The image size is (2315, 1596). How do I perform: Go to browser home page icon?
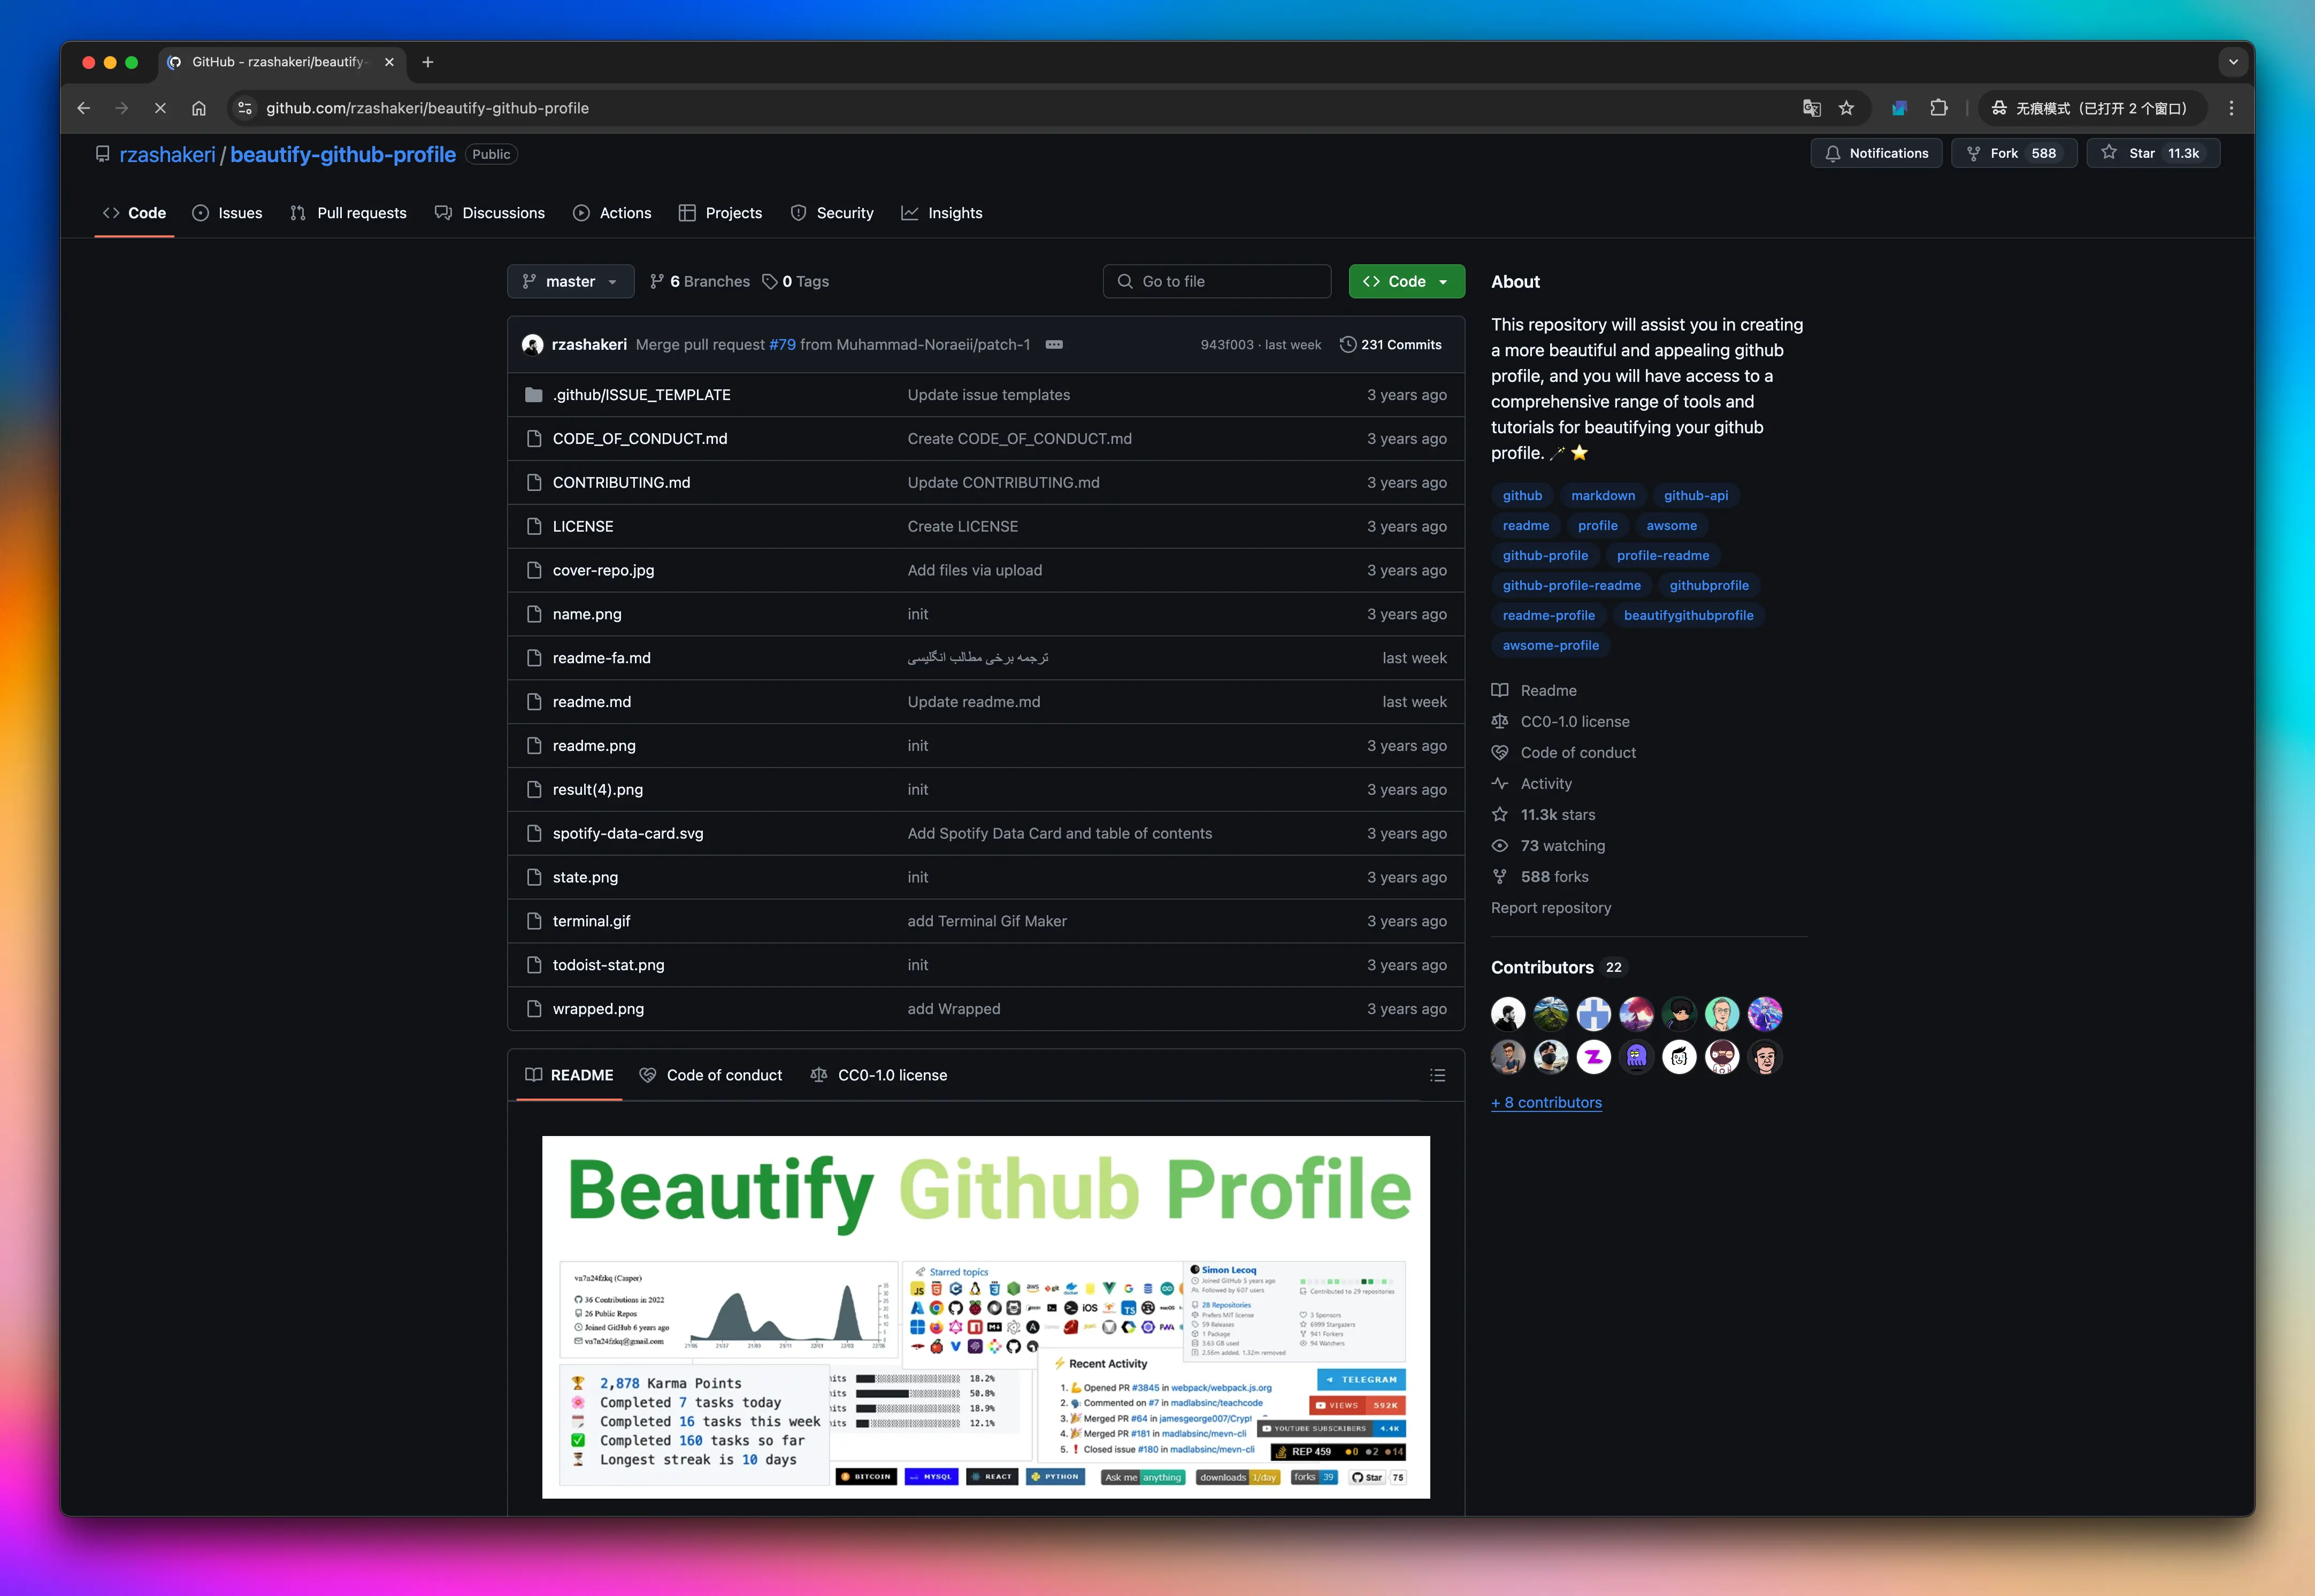(199, 108)
